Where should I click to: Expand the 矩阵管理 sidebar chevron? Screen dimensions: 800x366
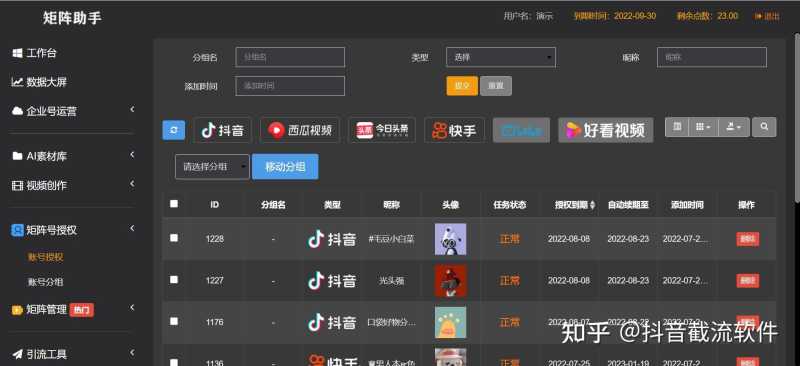pyautogui.click(x=132, y=307)
